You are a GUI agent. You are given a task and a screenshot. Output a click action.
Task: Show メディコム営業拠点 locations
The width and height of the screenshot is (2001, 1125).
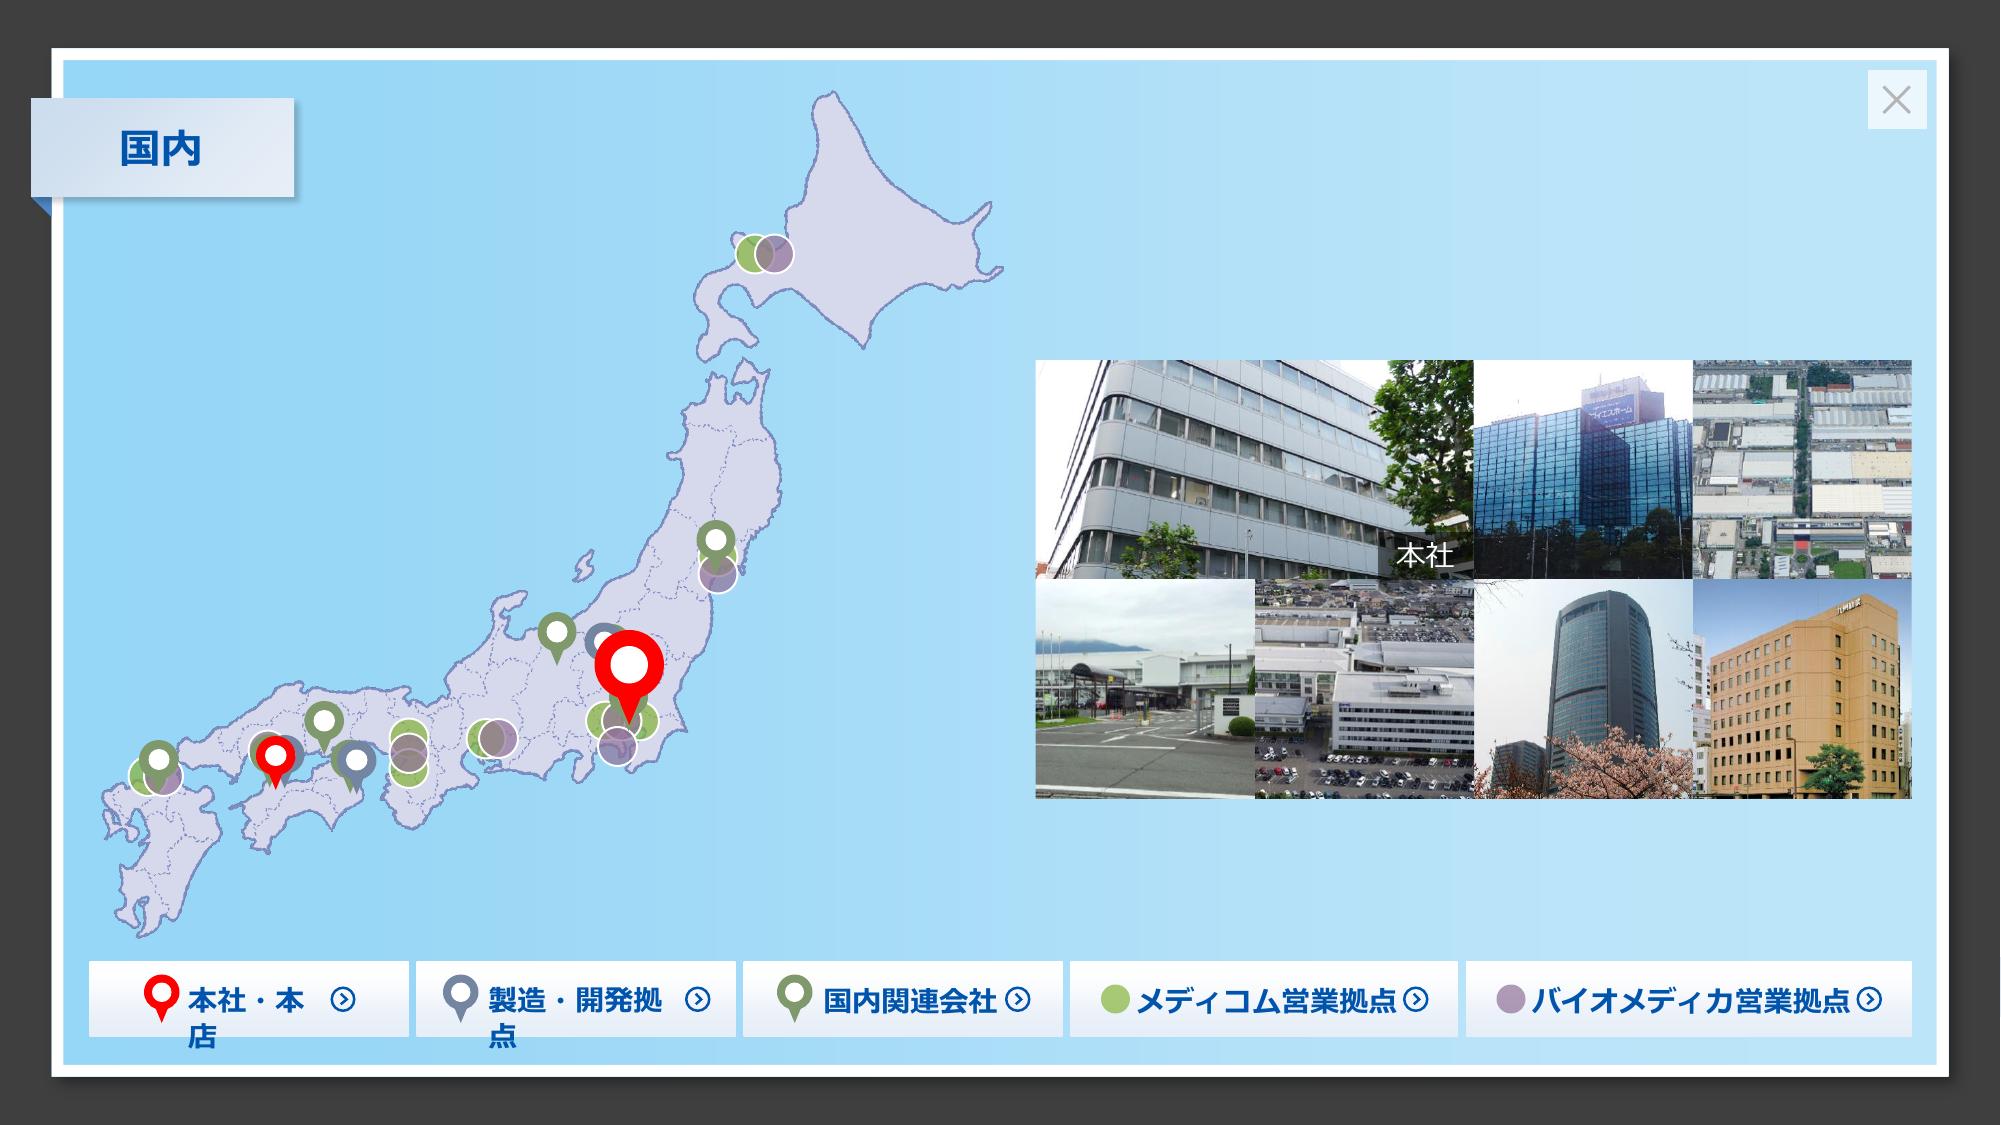point(1263,999)
